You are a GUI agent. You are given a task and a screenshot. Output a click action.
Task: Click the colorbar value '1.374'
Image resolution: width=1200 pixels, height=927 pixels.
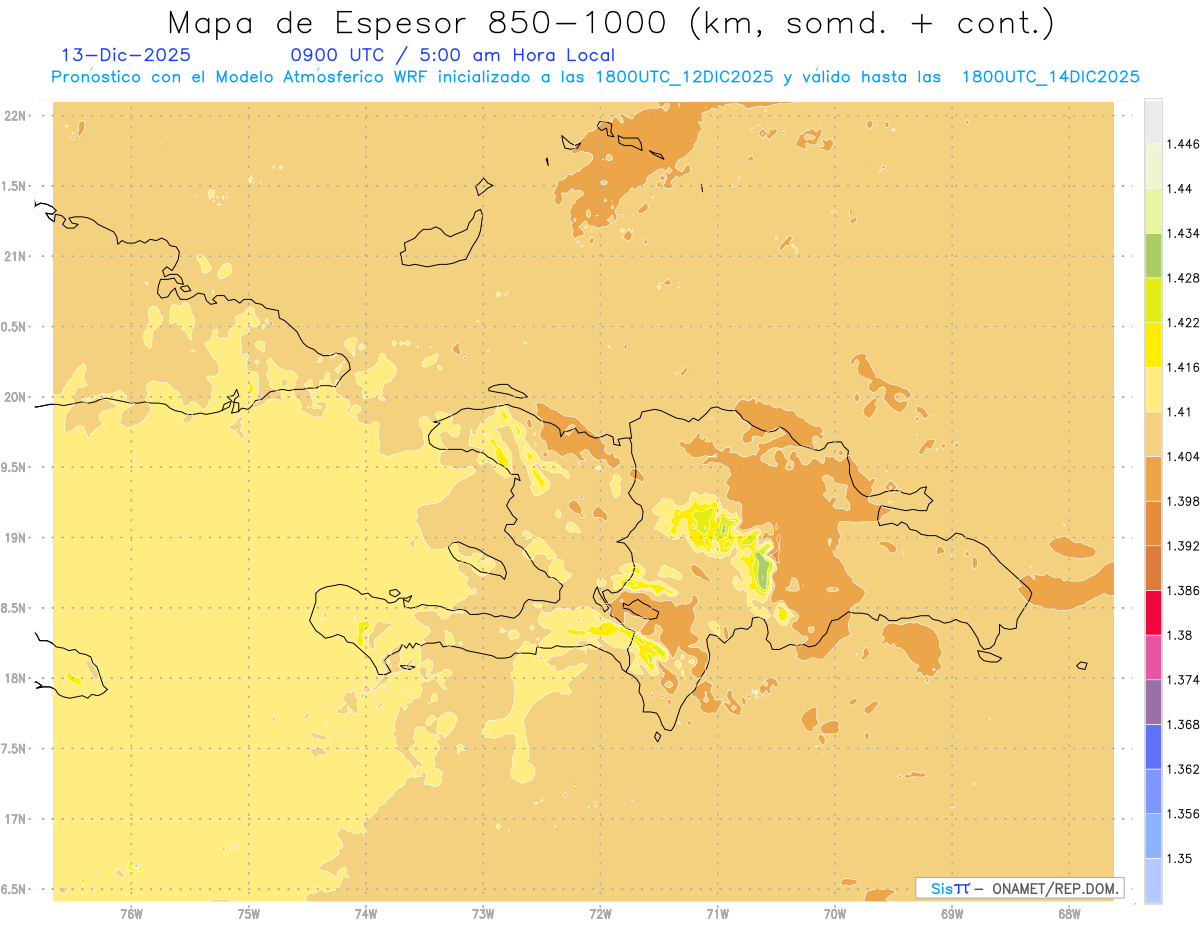point(1183,680)
